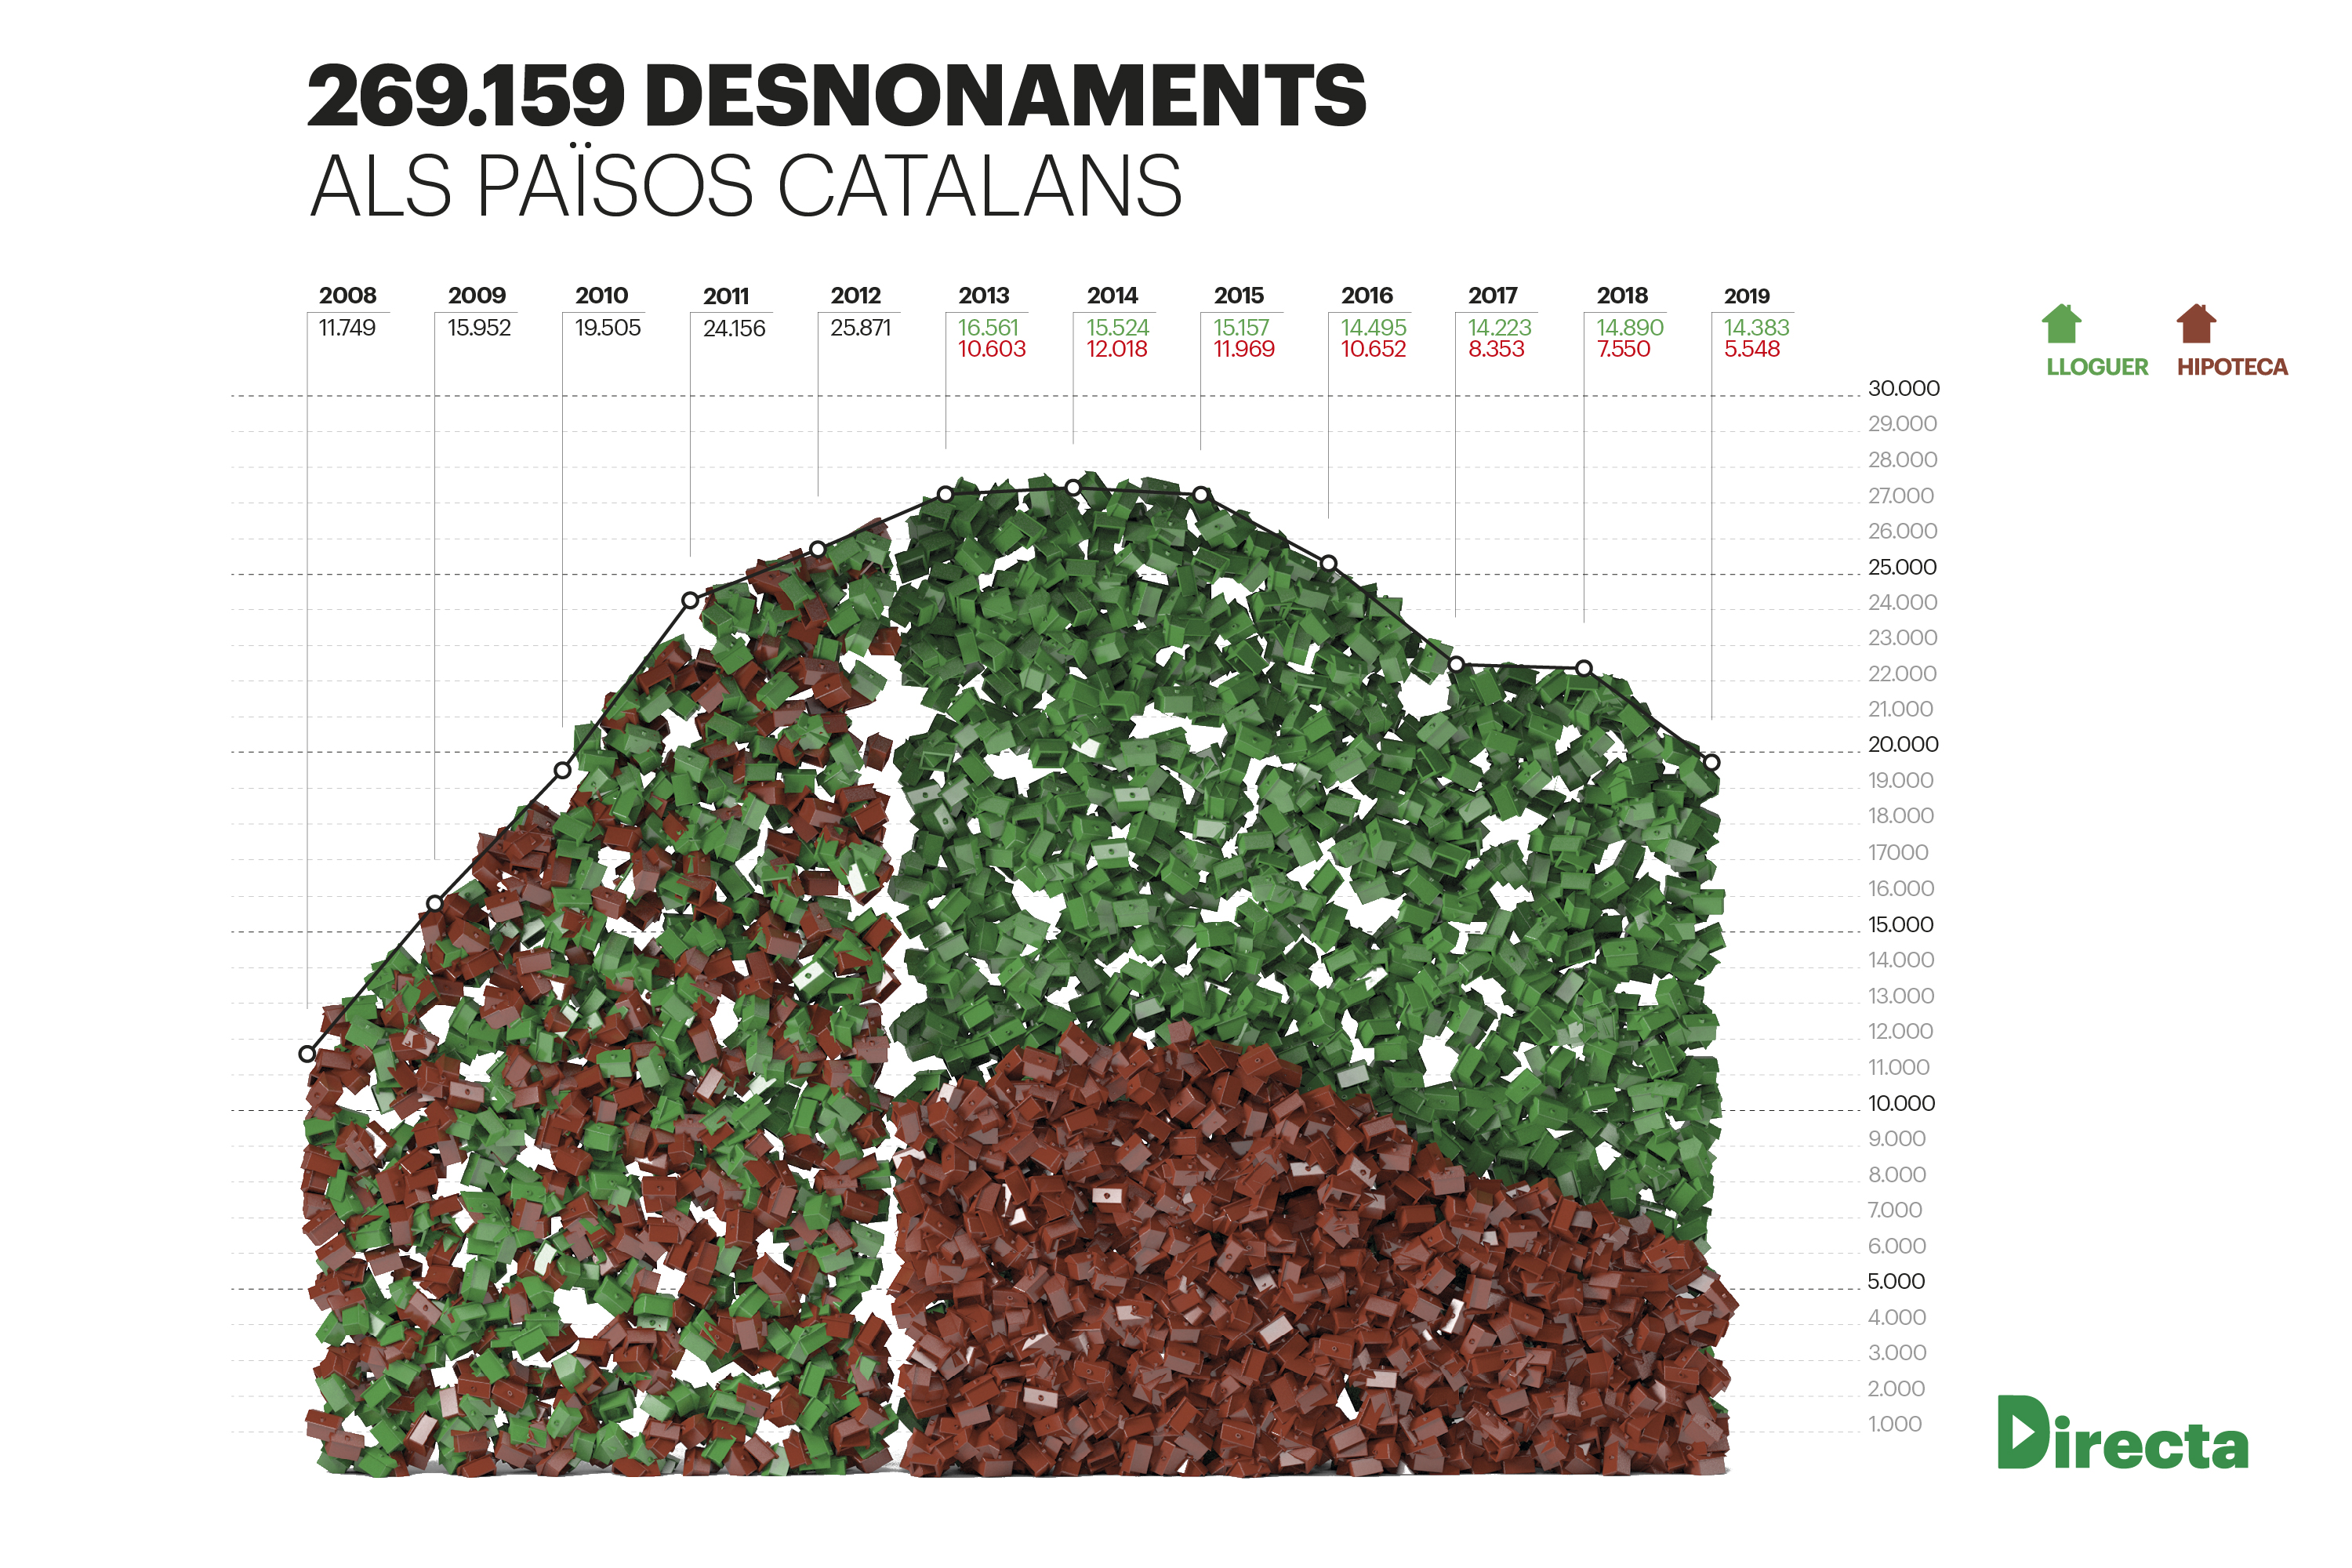Click the ALS PAÏSOS CATALANS subtitle

[746, 186]
